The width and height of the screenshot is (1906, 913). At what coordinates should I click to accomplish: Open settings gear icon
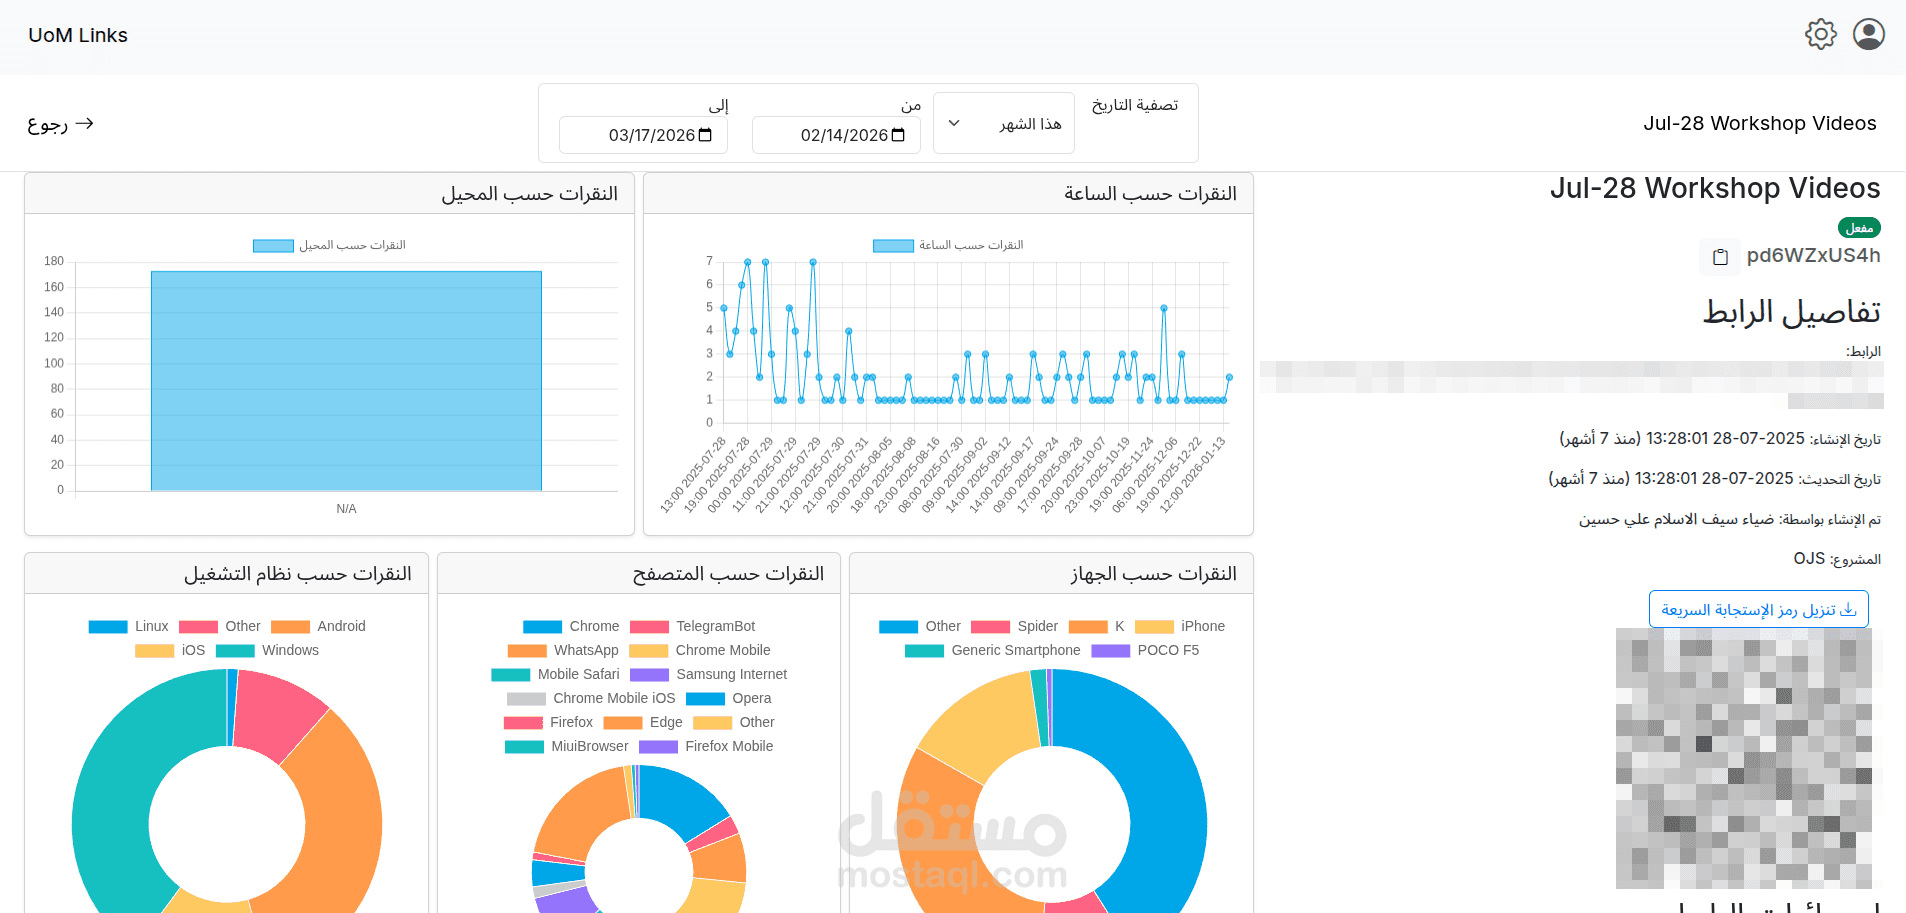tap(1821, 34)
